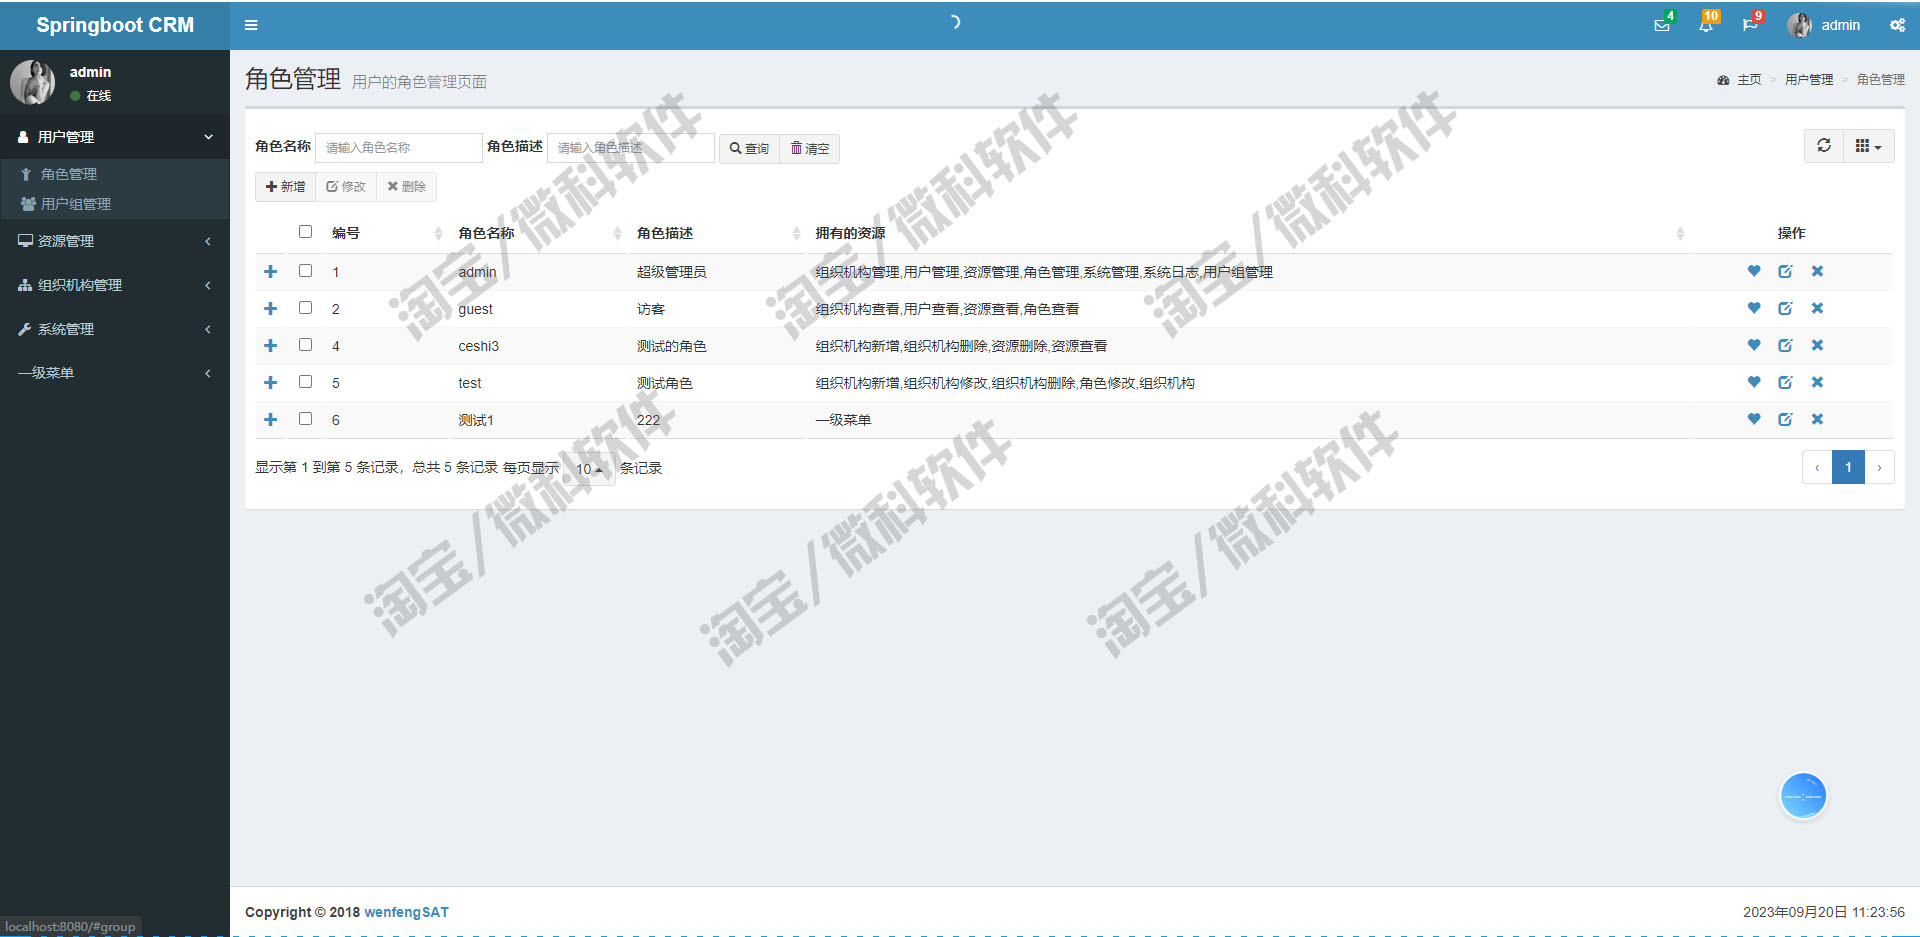Focus the 角色名称 input field
This screenshot has width=1920, height=937.
pyautogui.click(x=399, y=147)
